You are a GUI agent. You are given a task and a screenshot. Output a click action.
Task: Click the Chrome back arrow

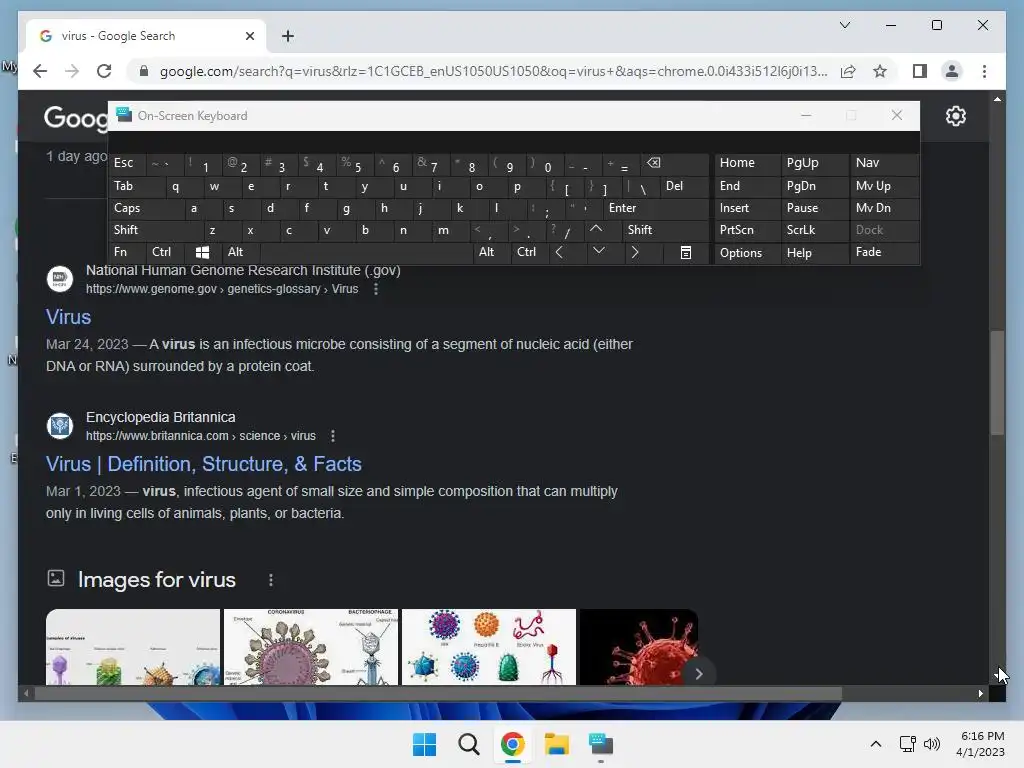(x=40, y=71)
